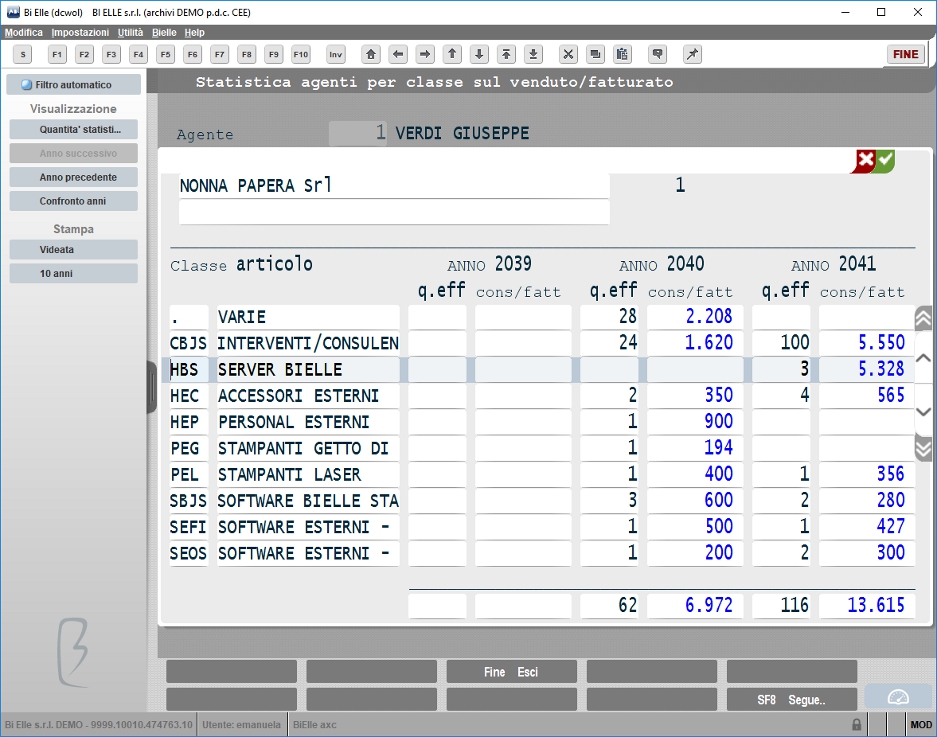937x737 pixels.
Task: Click the F1 function key button
Action: coord(57,54)
